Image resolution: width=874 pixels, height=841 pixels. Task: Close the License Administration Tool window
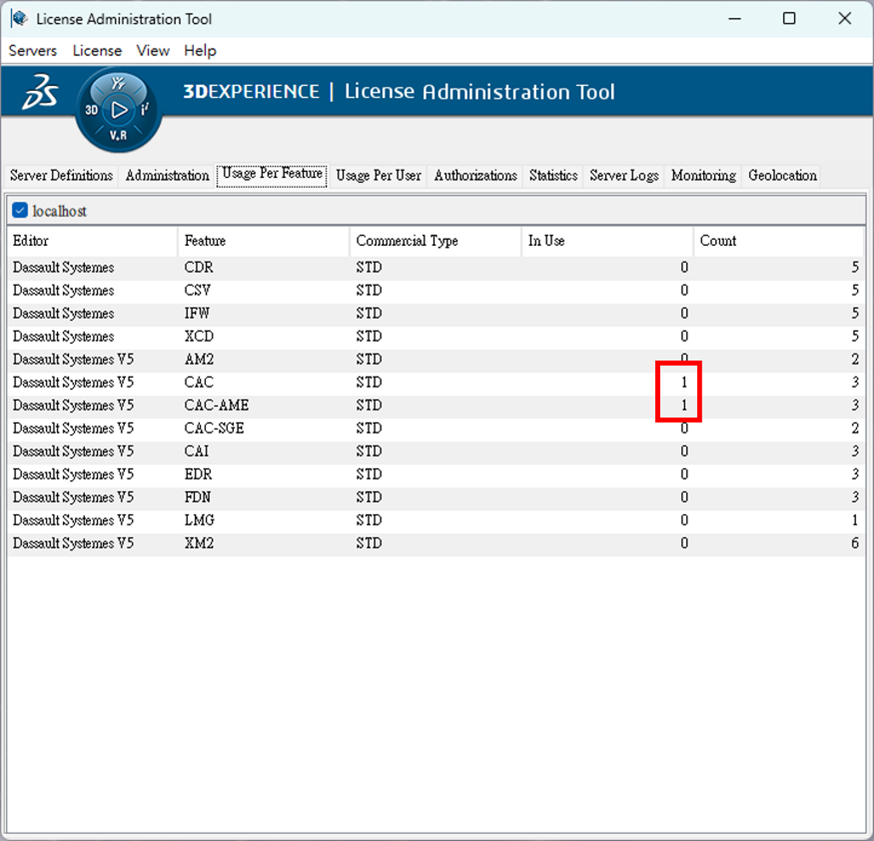[x=844, y=18]
